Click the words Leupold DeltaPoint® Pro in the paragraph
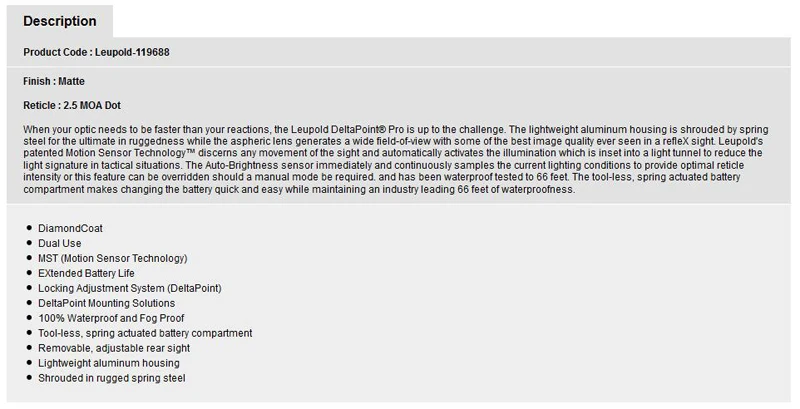 click(347, 130)
